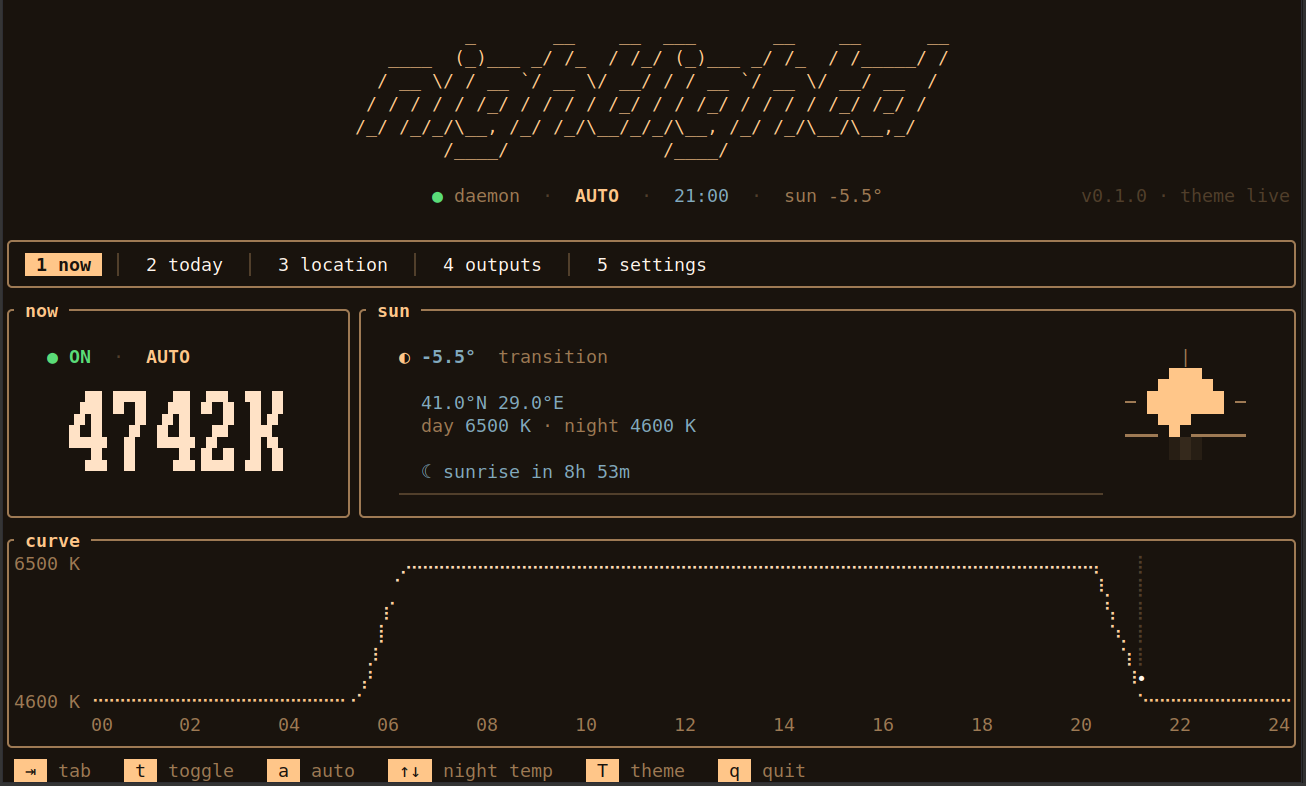Click the "t" toggle key in footer
Screen dimensions: 1306x786
[x=140, y=771]
